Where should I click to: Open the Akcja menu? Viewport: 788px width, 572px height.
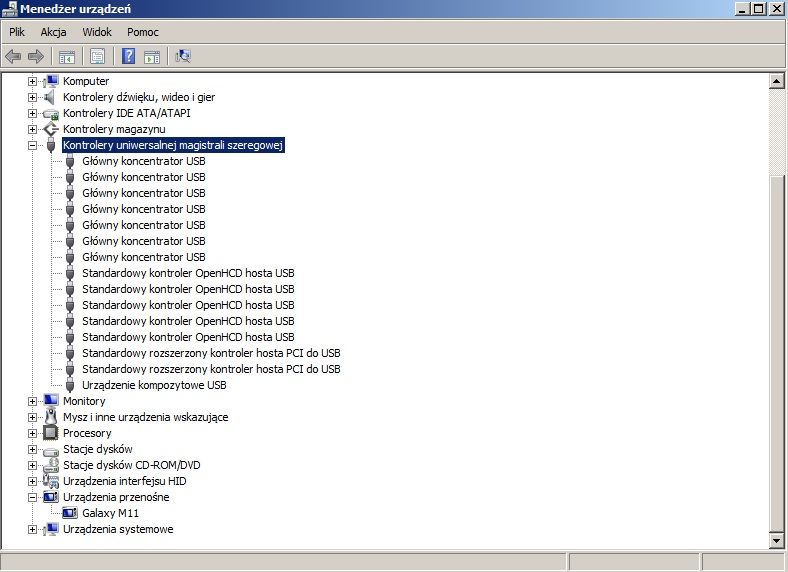point(53,32)
